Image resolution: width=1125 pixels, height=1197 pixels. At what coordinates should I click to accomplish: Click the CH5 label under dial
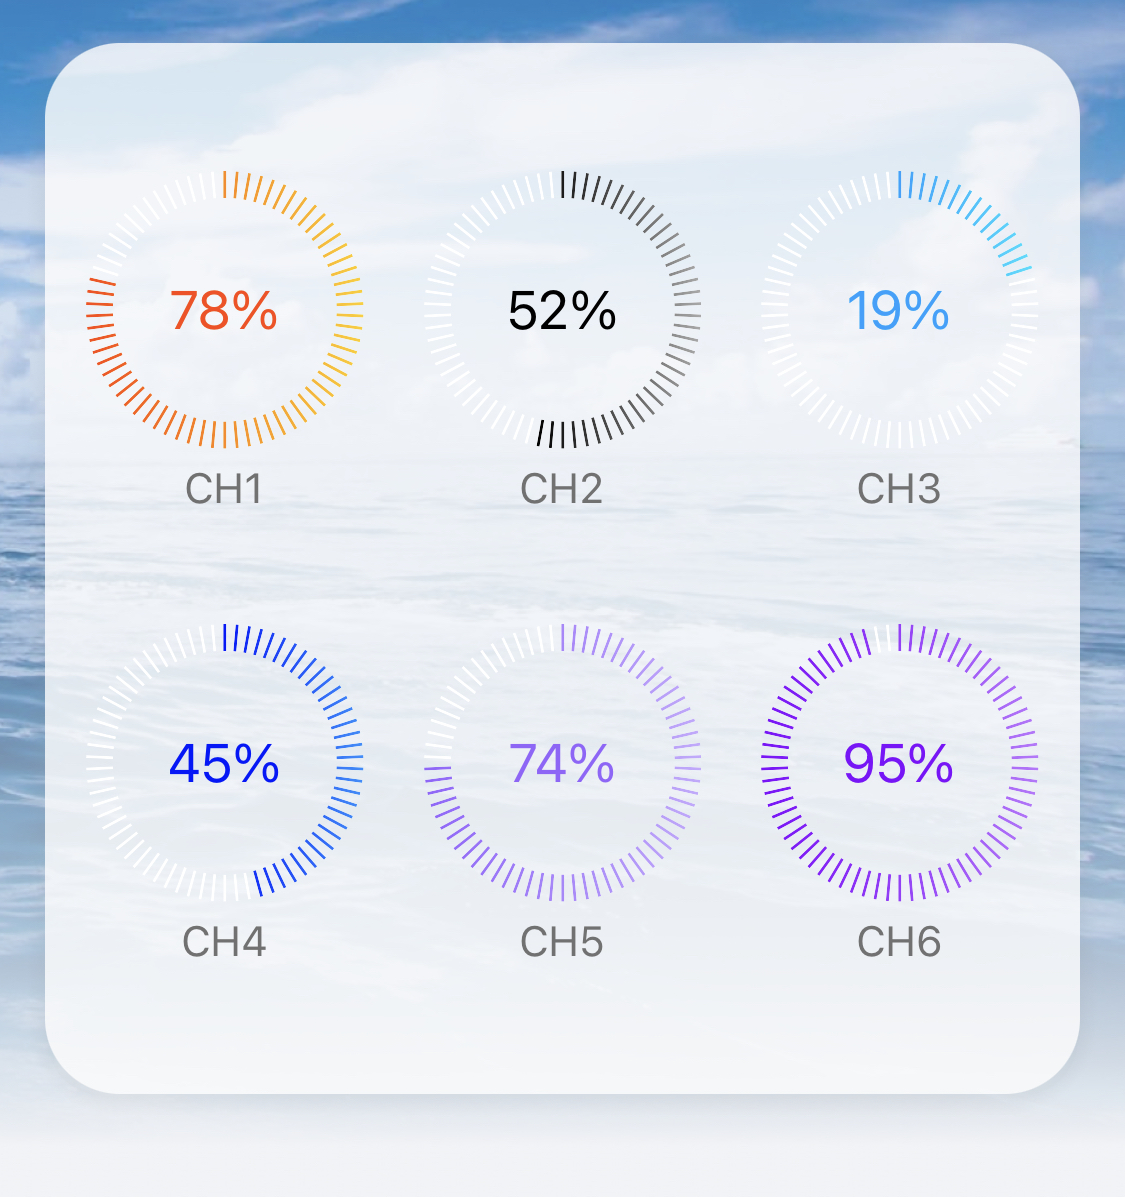point(562,942)
